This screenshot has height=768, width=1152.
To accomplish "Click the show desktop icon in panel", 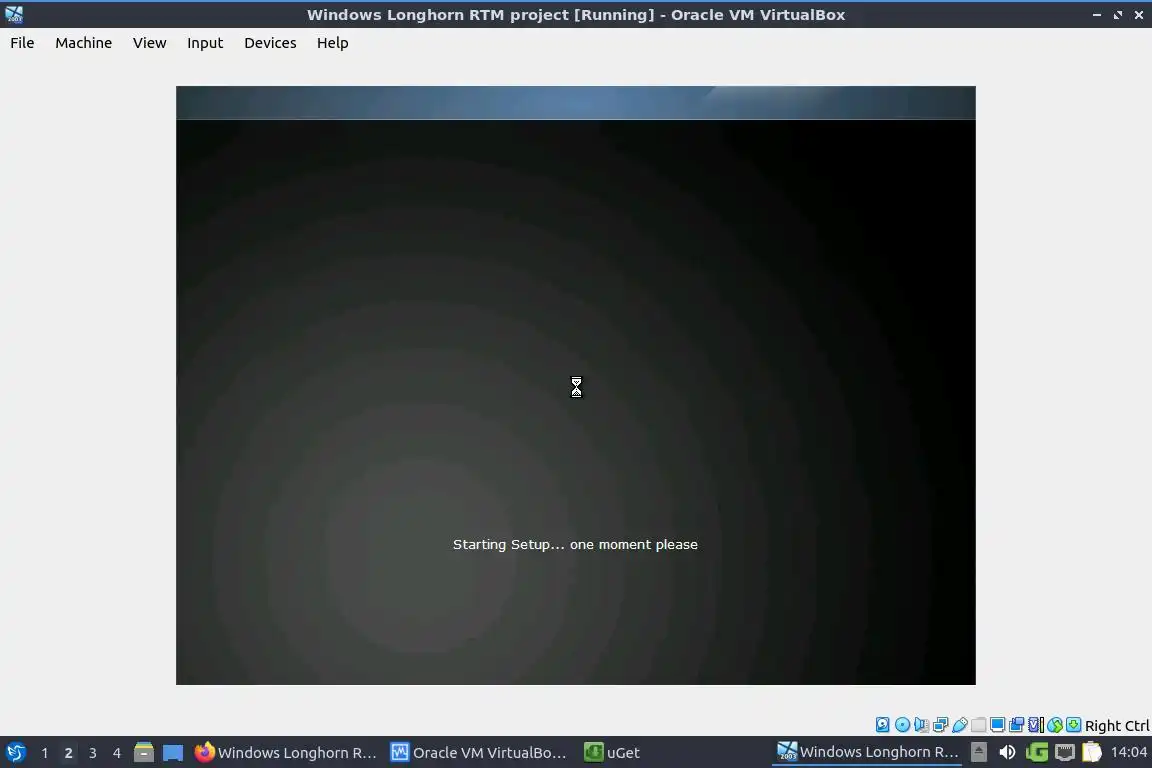I will (173, 753).
